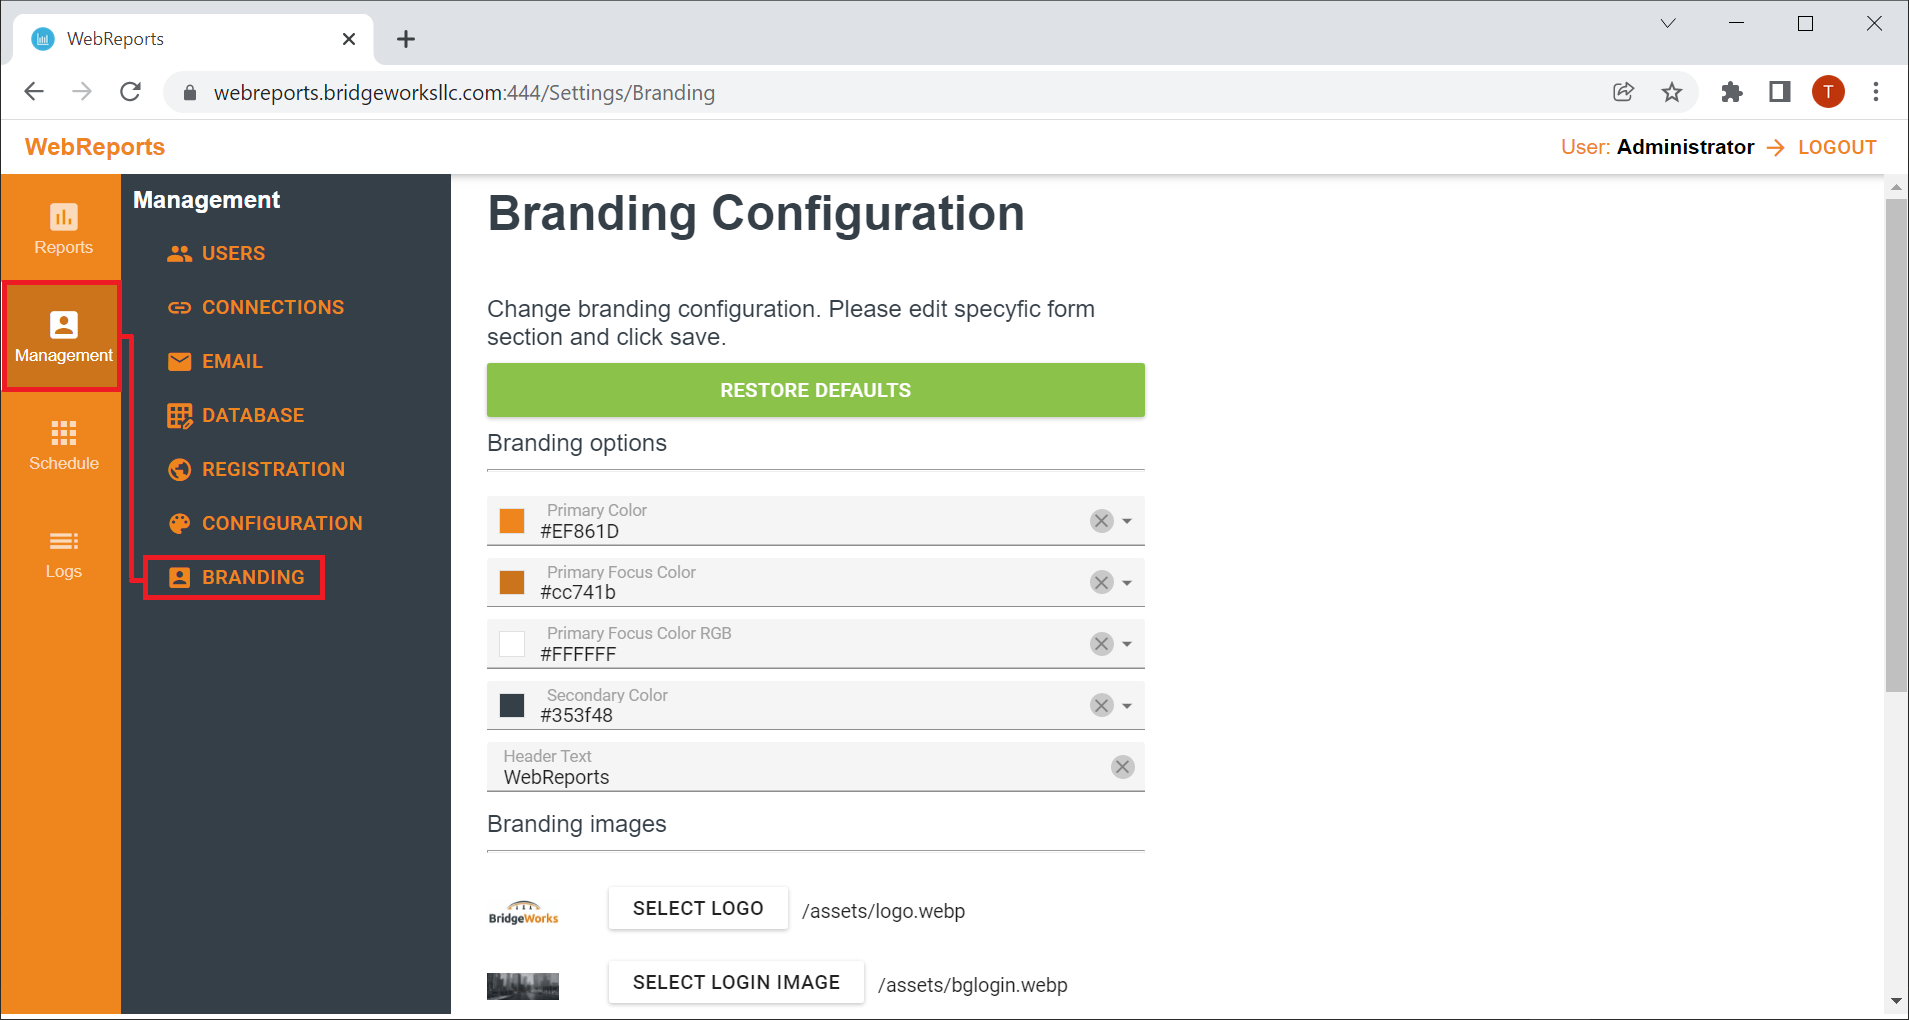This screenshot has height=1020, width=1909.
Task: Open Chrome three-dot menu
Action: coord(1876,92)
